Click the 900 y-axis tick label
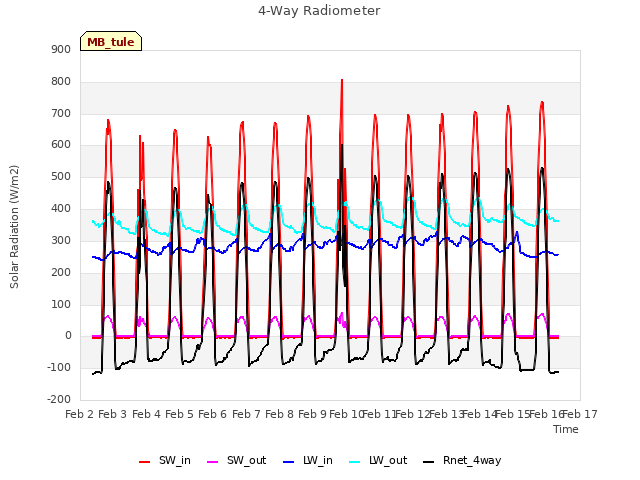The height and width of the screenshot is (480, 640). [61, 50]
